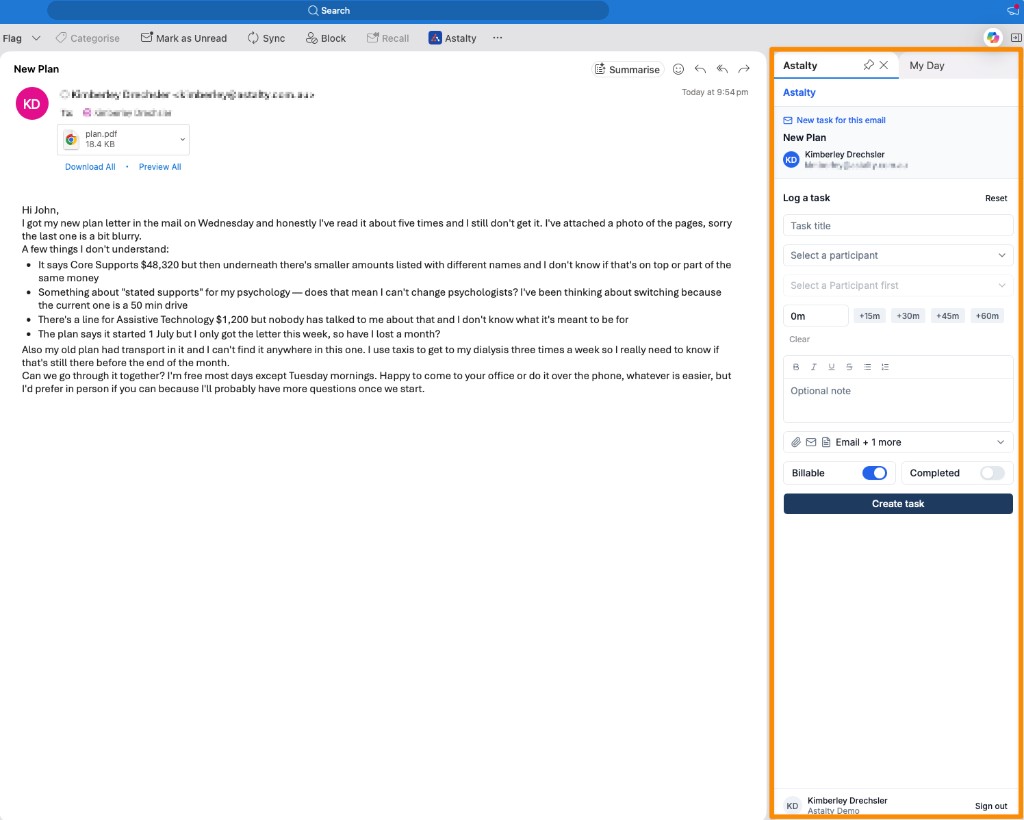Open the plan.pdf attachment
This screenshot has height=820, width=1024.
click(116, 139)
